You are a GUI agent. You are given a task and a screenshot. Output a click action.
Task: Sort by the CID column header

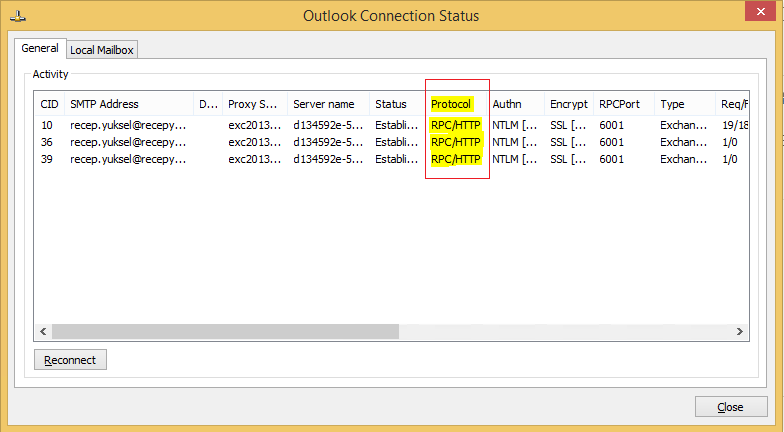50,104
